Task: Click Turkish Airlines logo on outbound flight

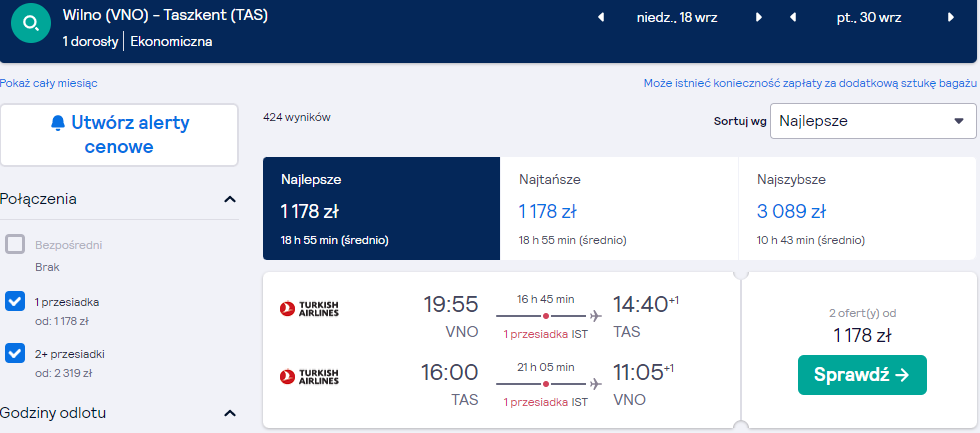Action: coord(309,308)
